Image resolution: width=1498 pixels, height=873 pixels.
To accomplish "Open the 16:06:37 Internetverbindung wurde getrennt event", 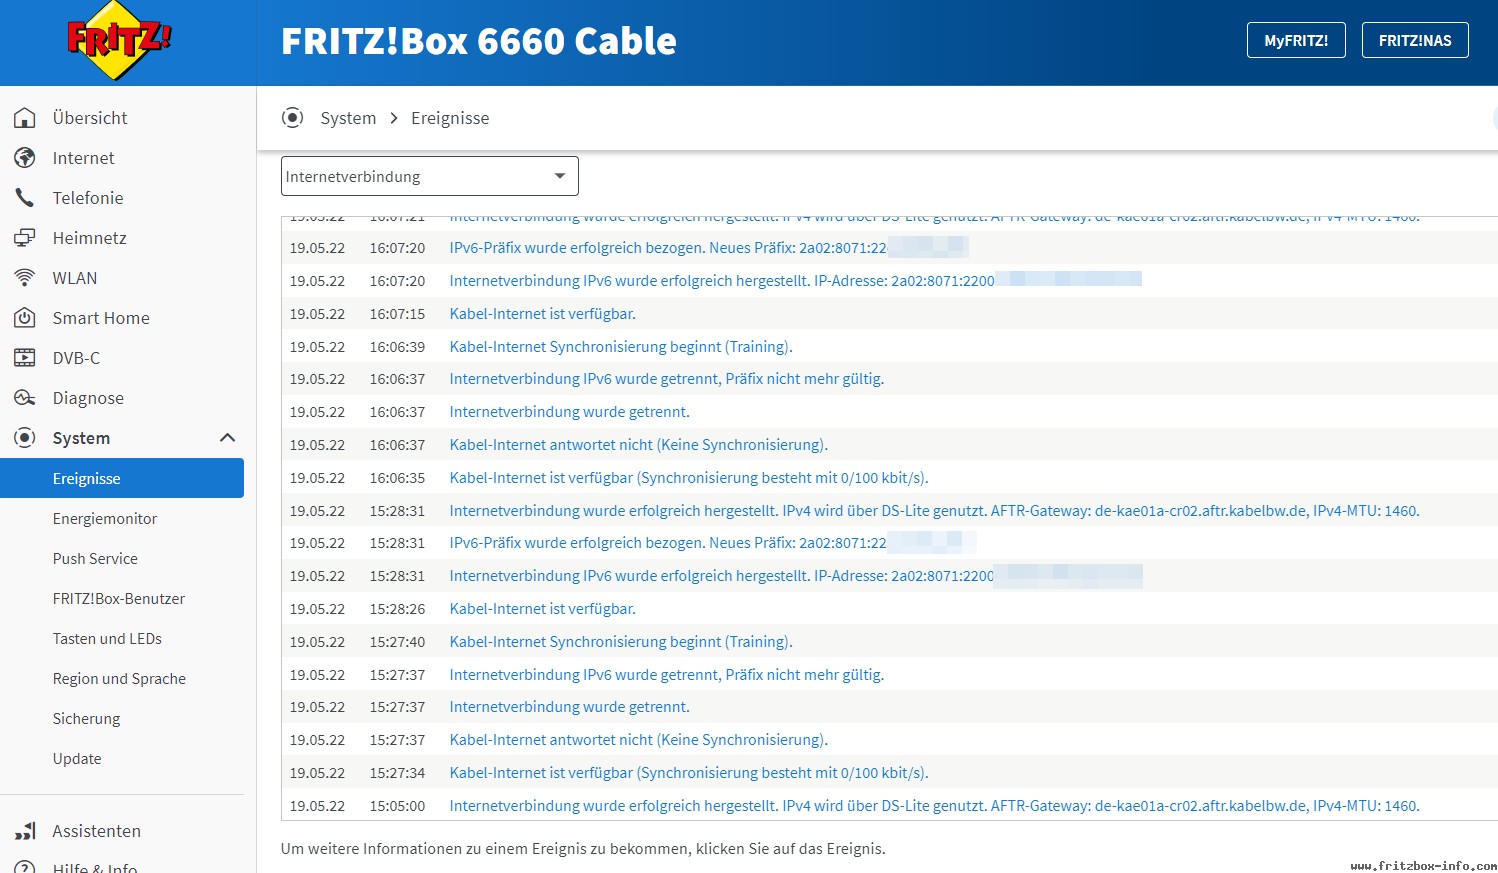I will [x=569, y=412].
